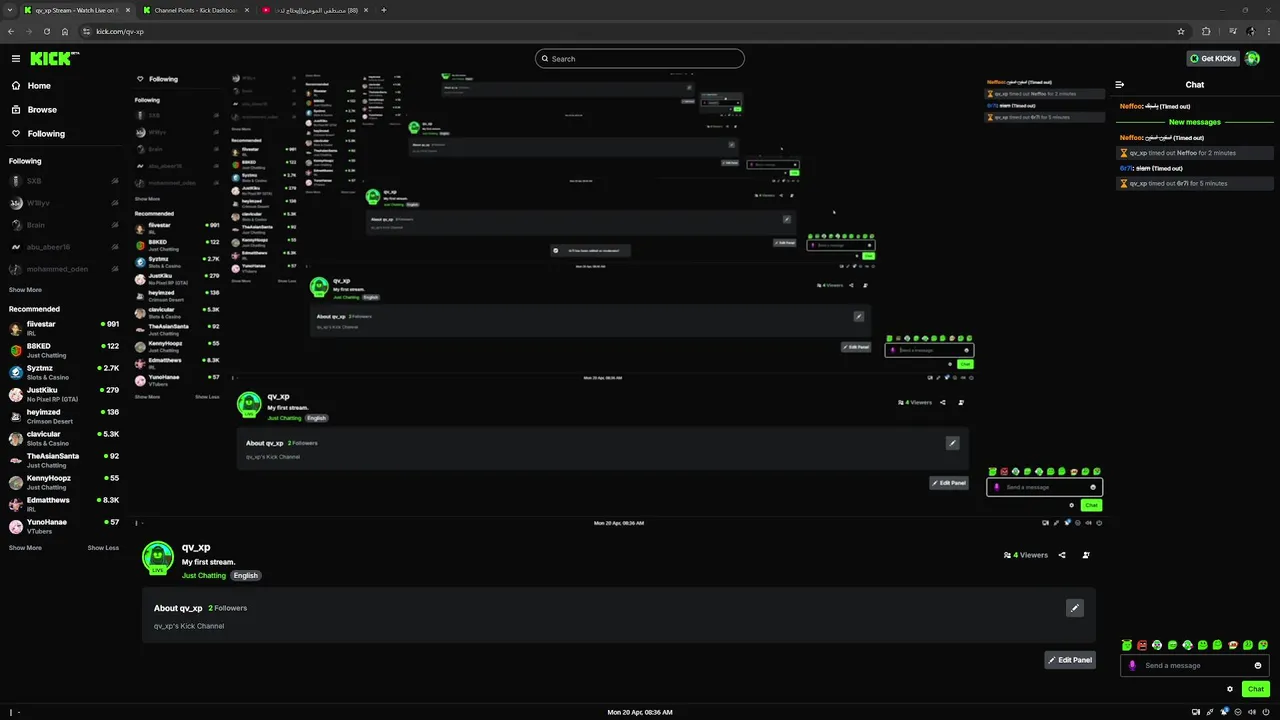The image size is (1280, 720).
Task: Click the user icon right of share
Action: (1086, 555)
